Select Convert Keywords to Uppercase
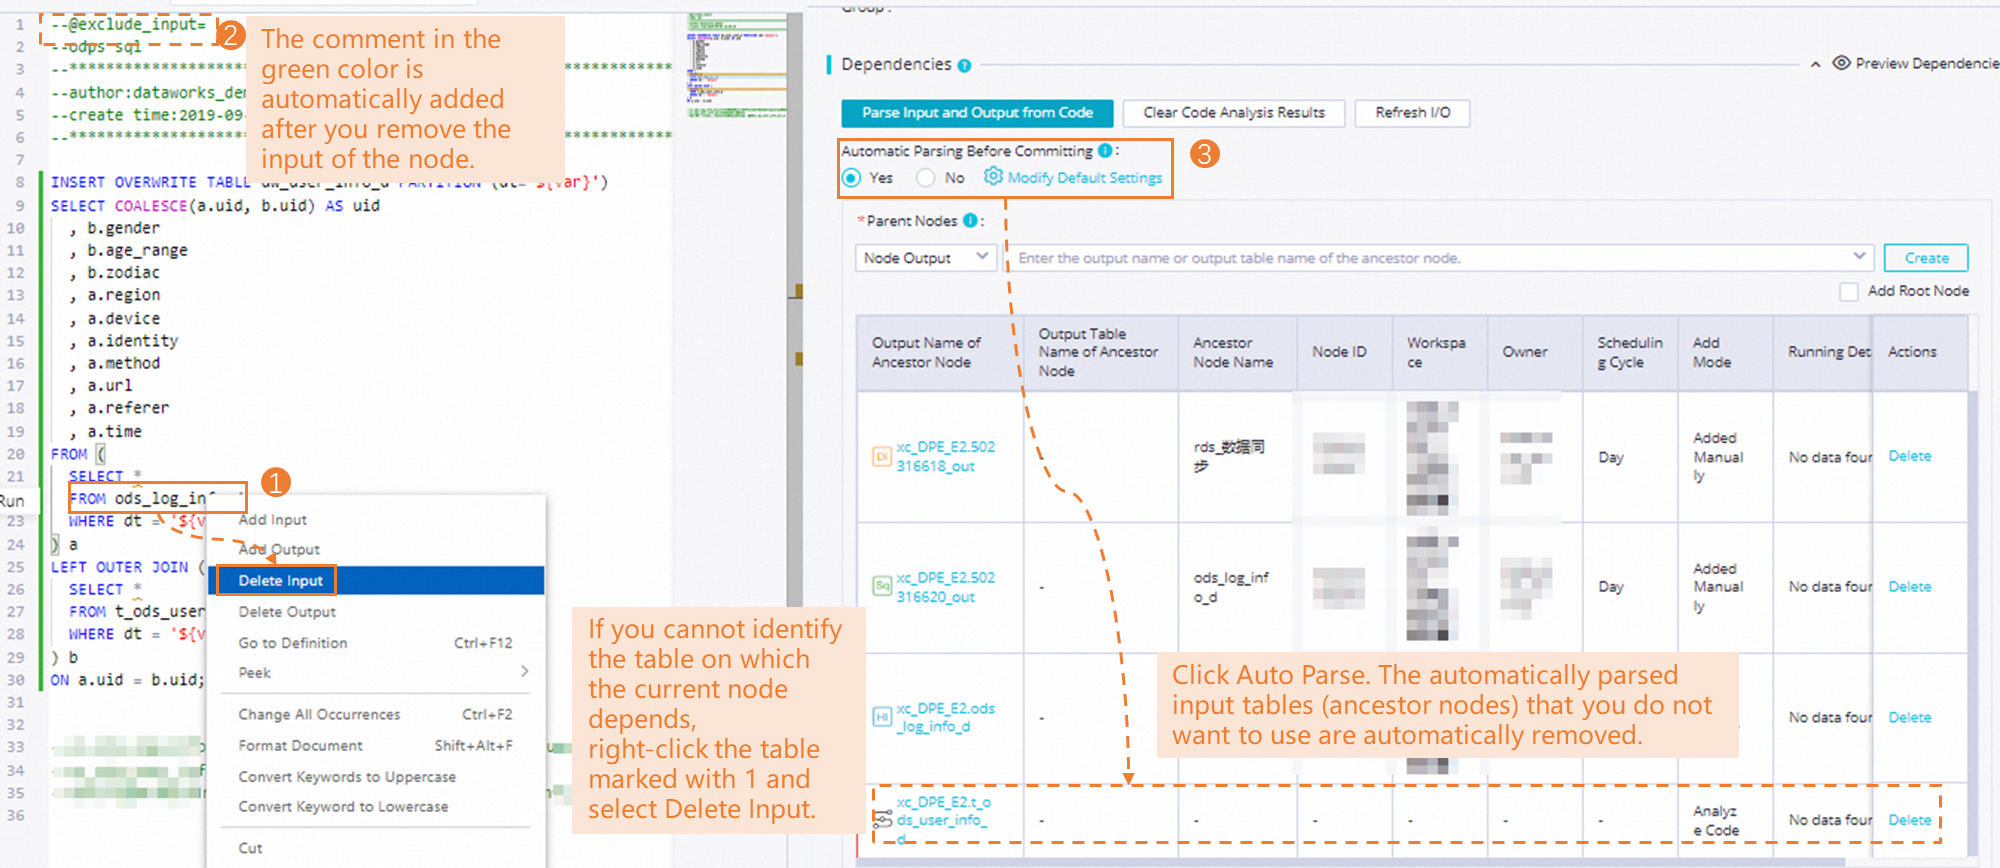Viewport: 2000px width, 868px height. [347, 777]
